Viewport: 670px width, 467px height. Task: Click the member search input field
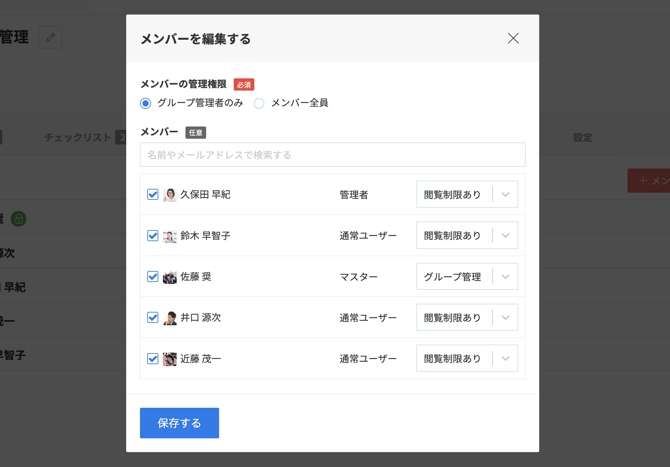click(332, 155)
